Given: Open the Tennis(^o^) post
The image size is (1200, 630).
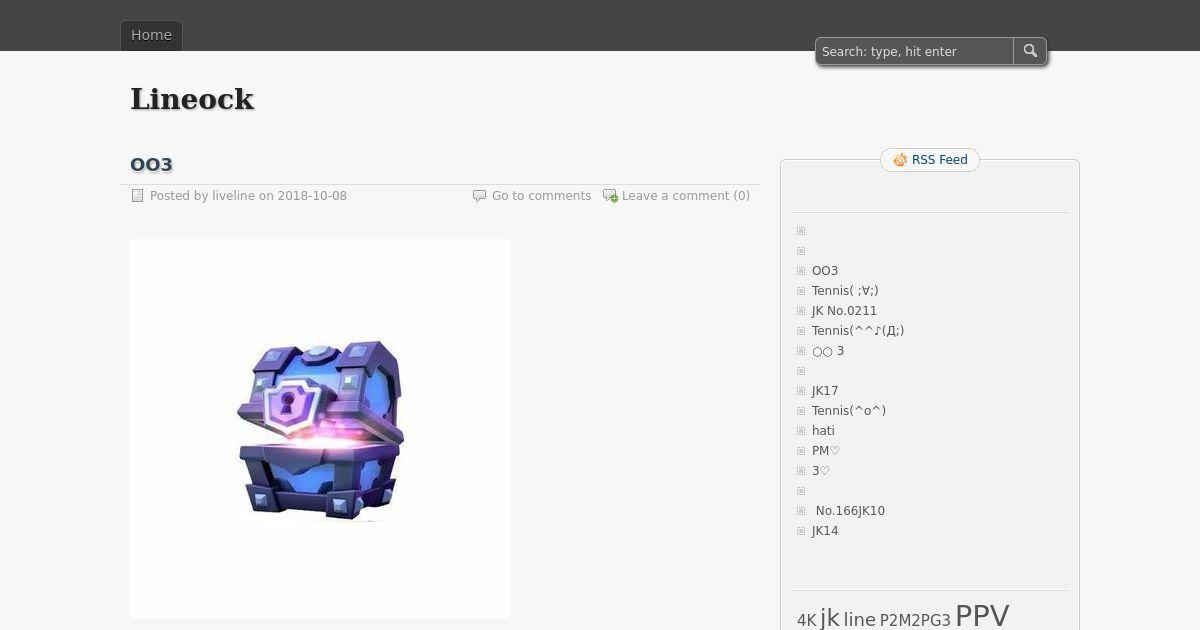Looking at the screenshot, I should (849, 411).
